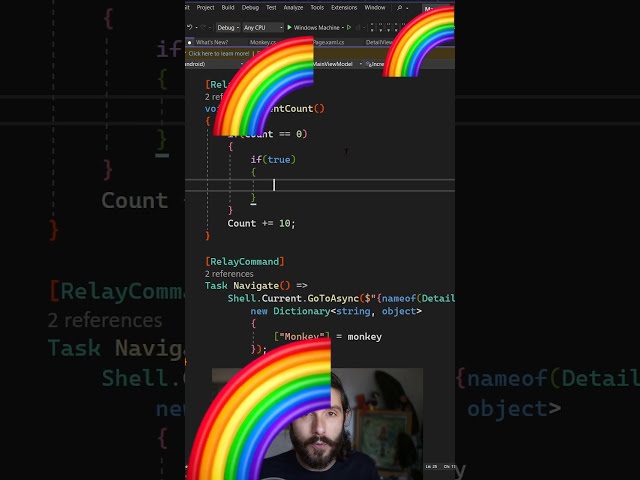Switch to the Page.xaml.cs tab

[329, 42]
